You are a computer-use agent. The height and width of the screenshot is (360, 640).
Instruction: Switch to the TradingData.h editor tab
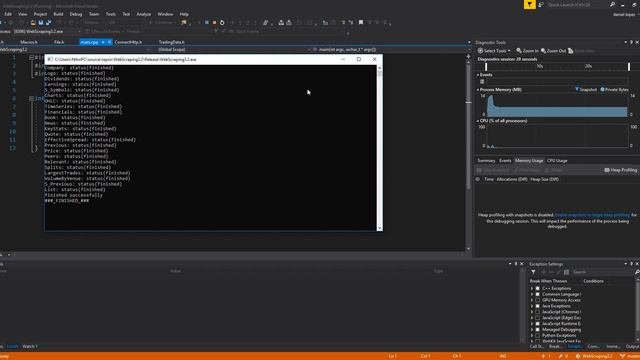(171, 42)
